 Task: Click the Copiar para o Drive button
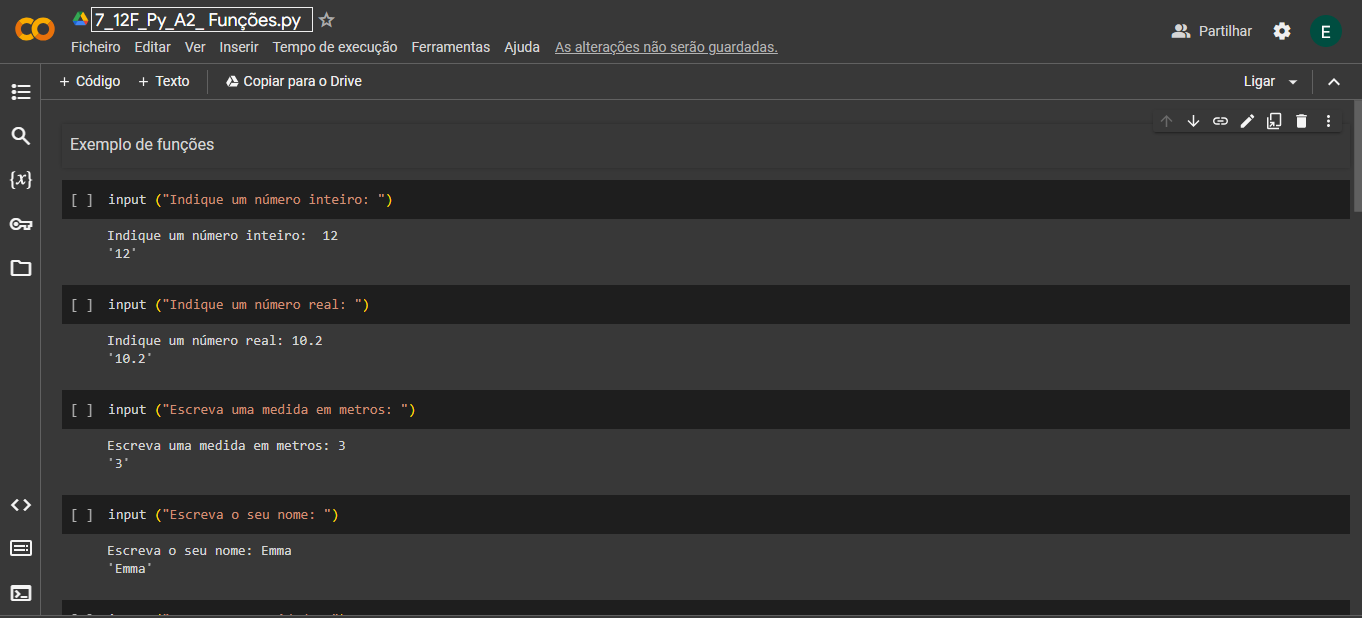click(x=293, y=82)
